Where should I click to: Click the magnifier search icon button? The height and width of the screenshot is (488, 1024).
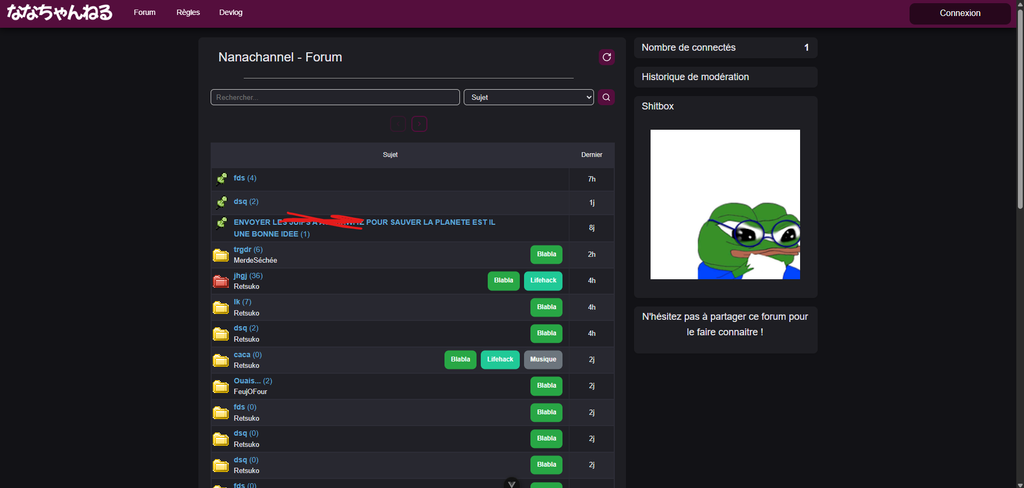click(606, 97)
